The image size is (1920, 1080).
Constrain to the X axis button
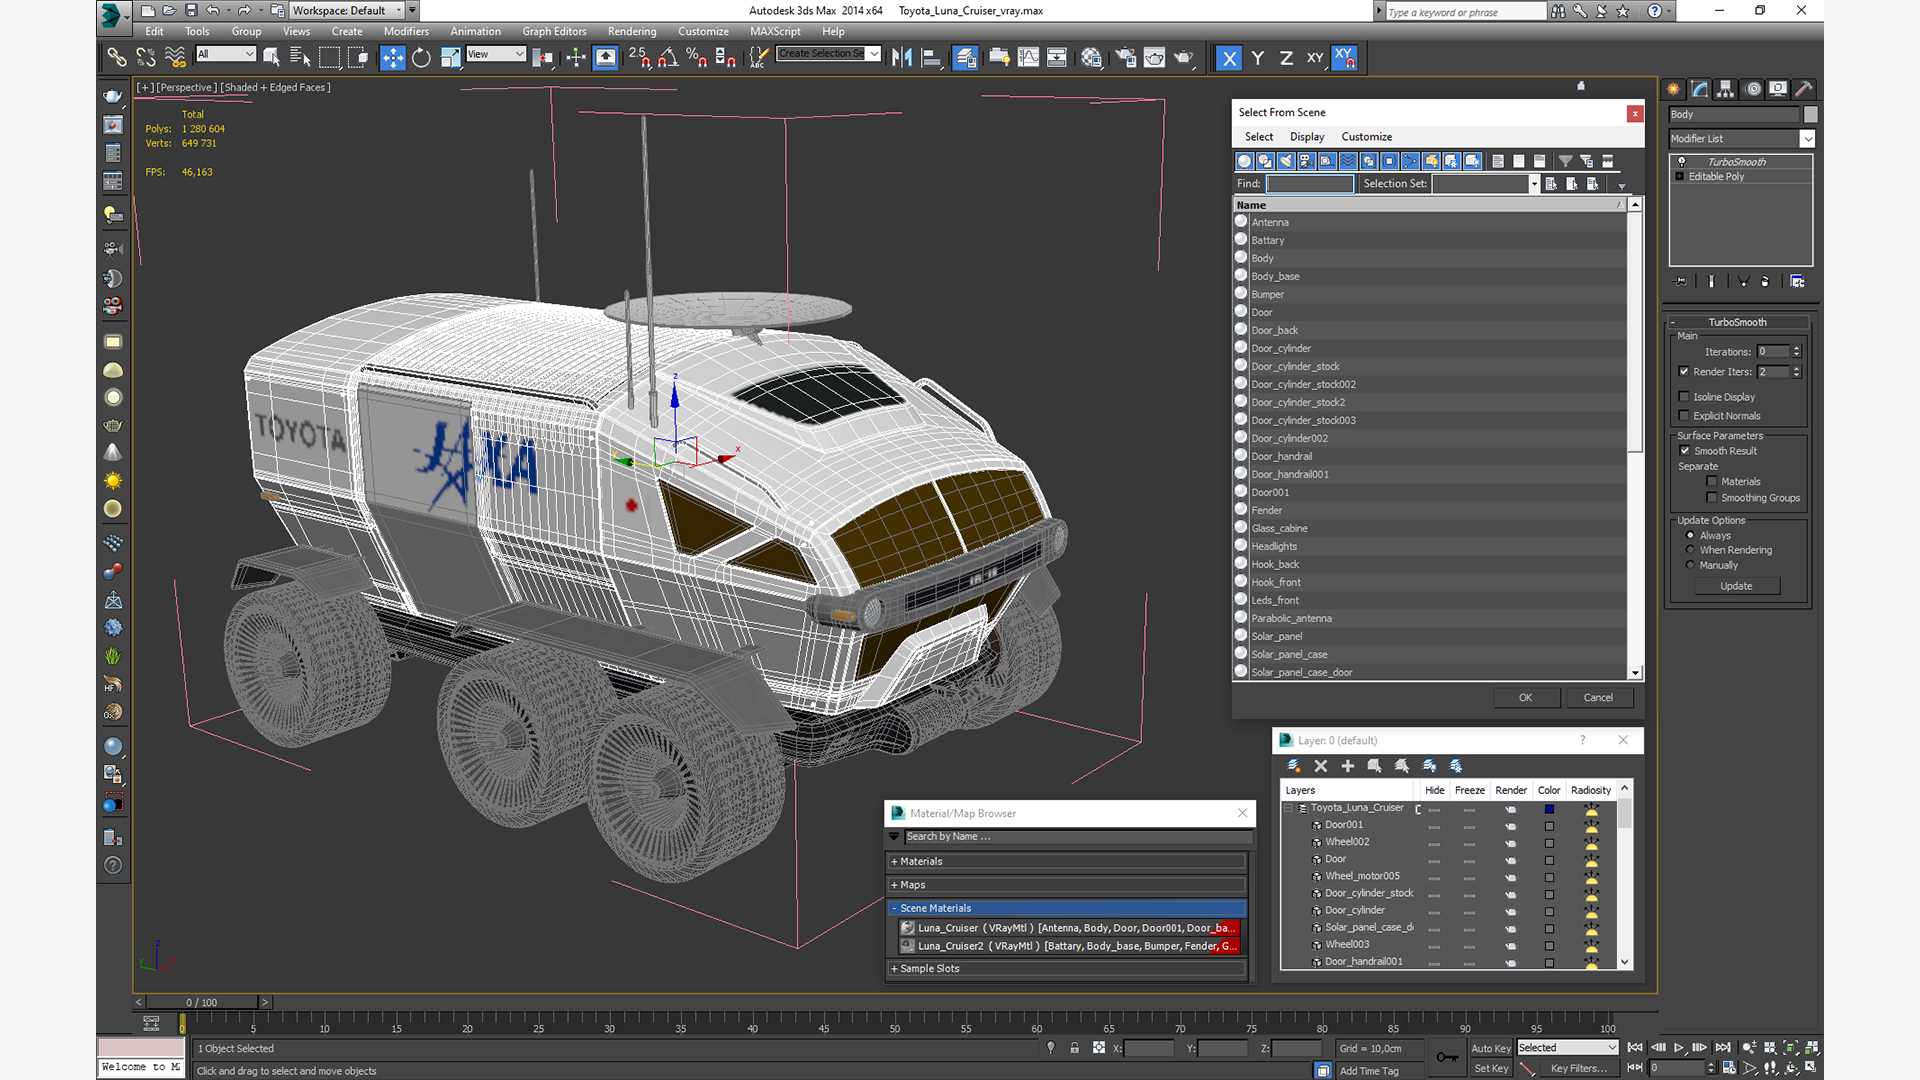coord(1229,58)
